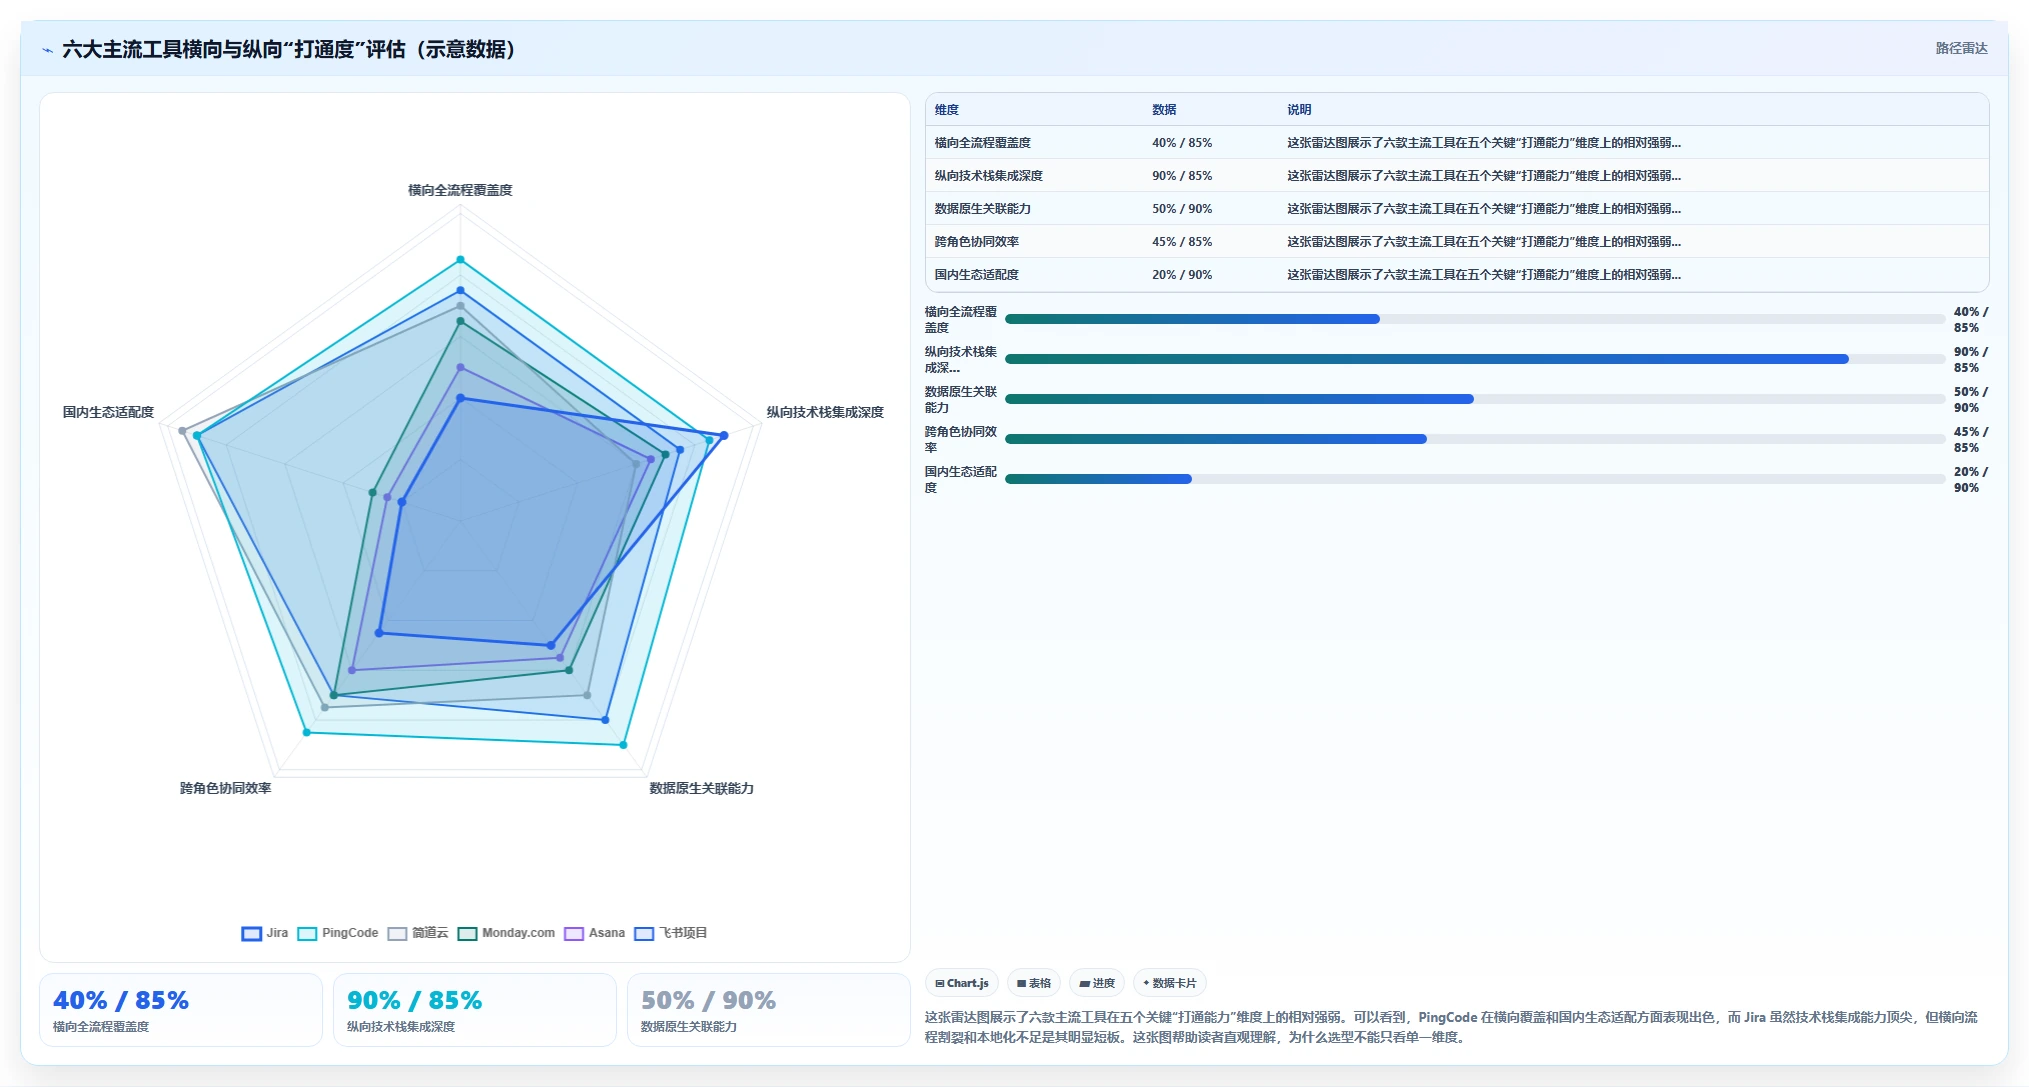The width and height of the screenshot is (2029, 1087).
Task: Click PingCode's top data point on the radar
Action: (461, 260)
